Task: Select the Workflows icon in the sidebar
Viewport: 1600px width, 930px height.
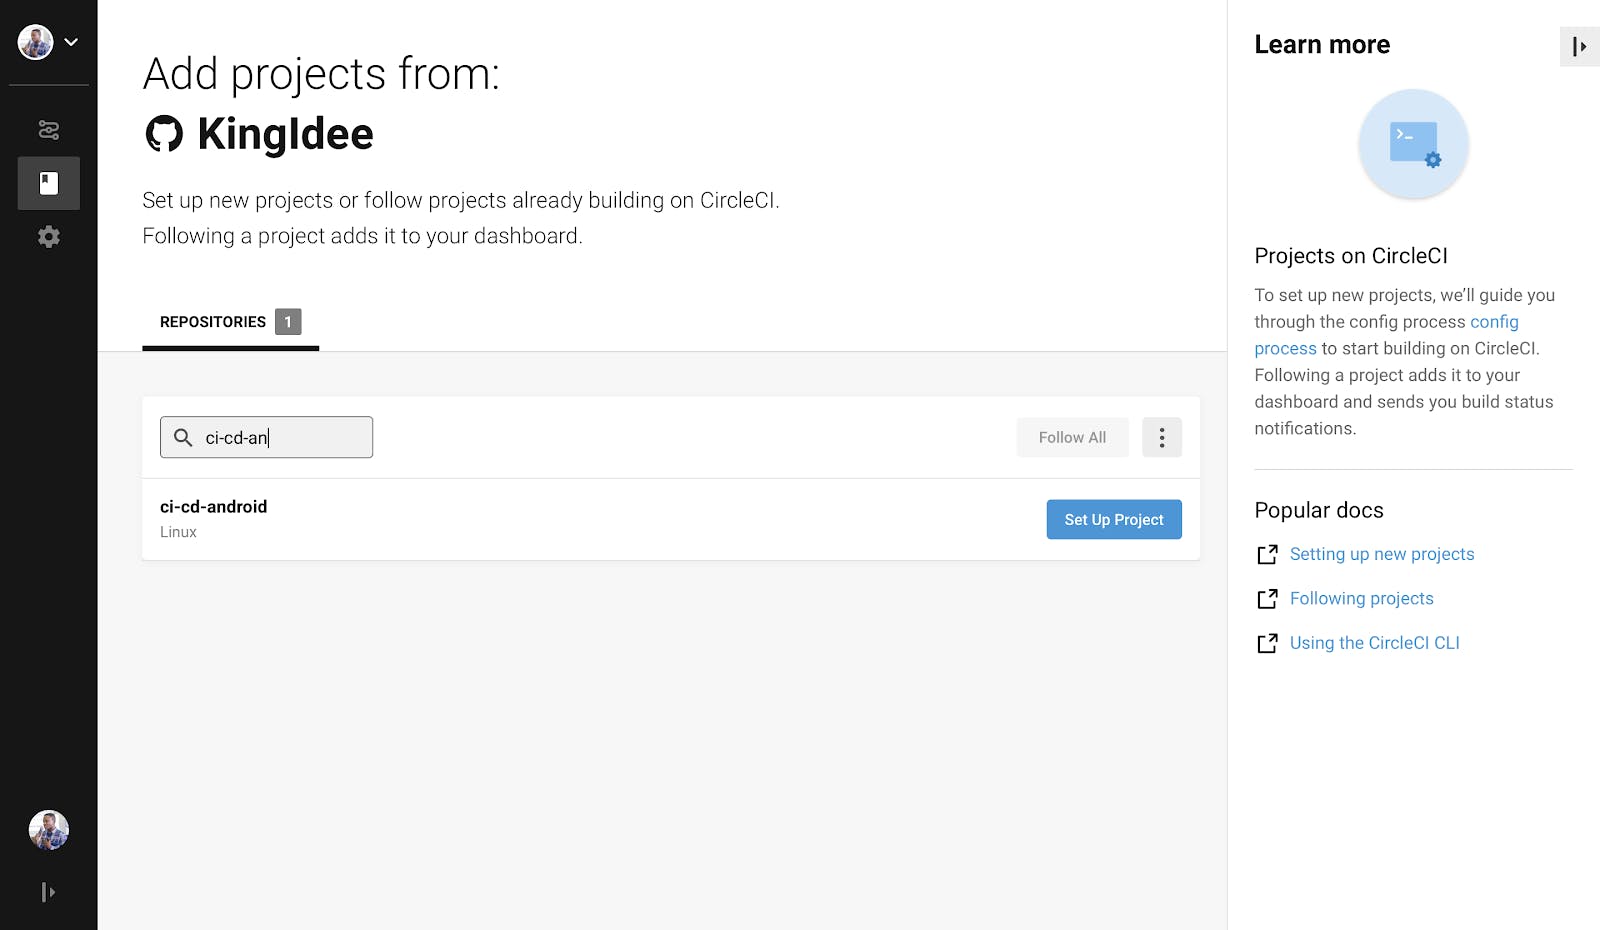Action: tap(48, 130)
